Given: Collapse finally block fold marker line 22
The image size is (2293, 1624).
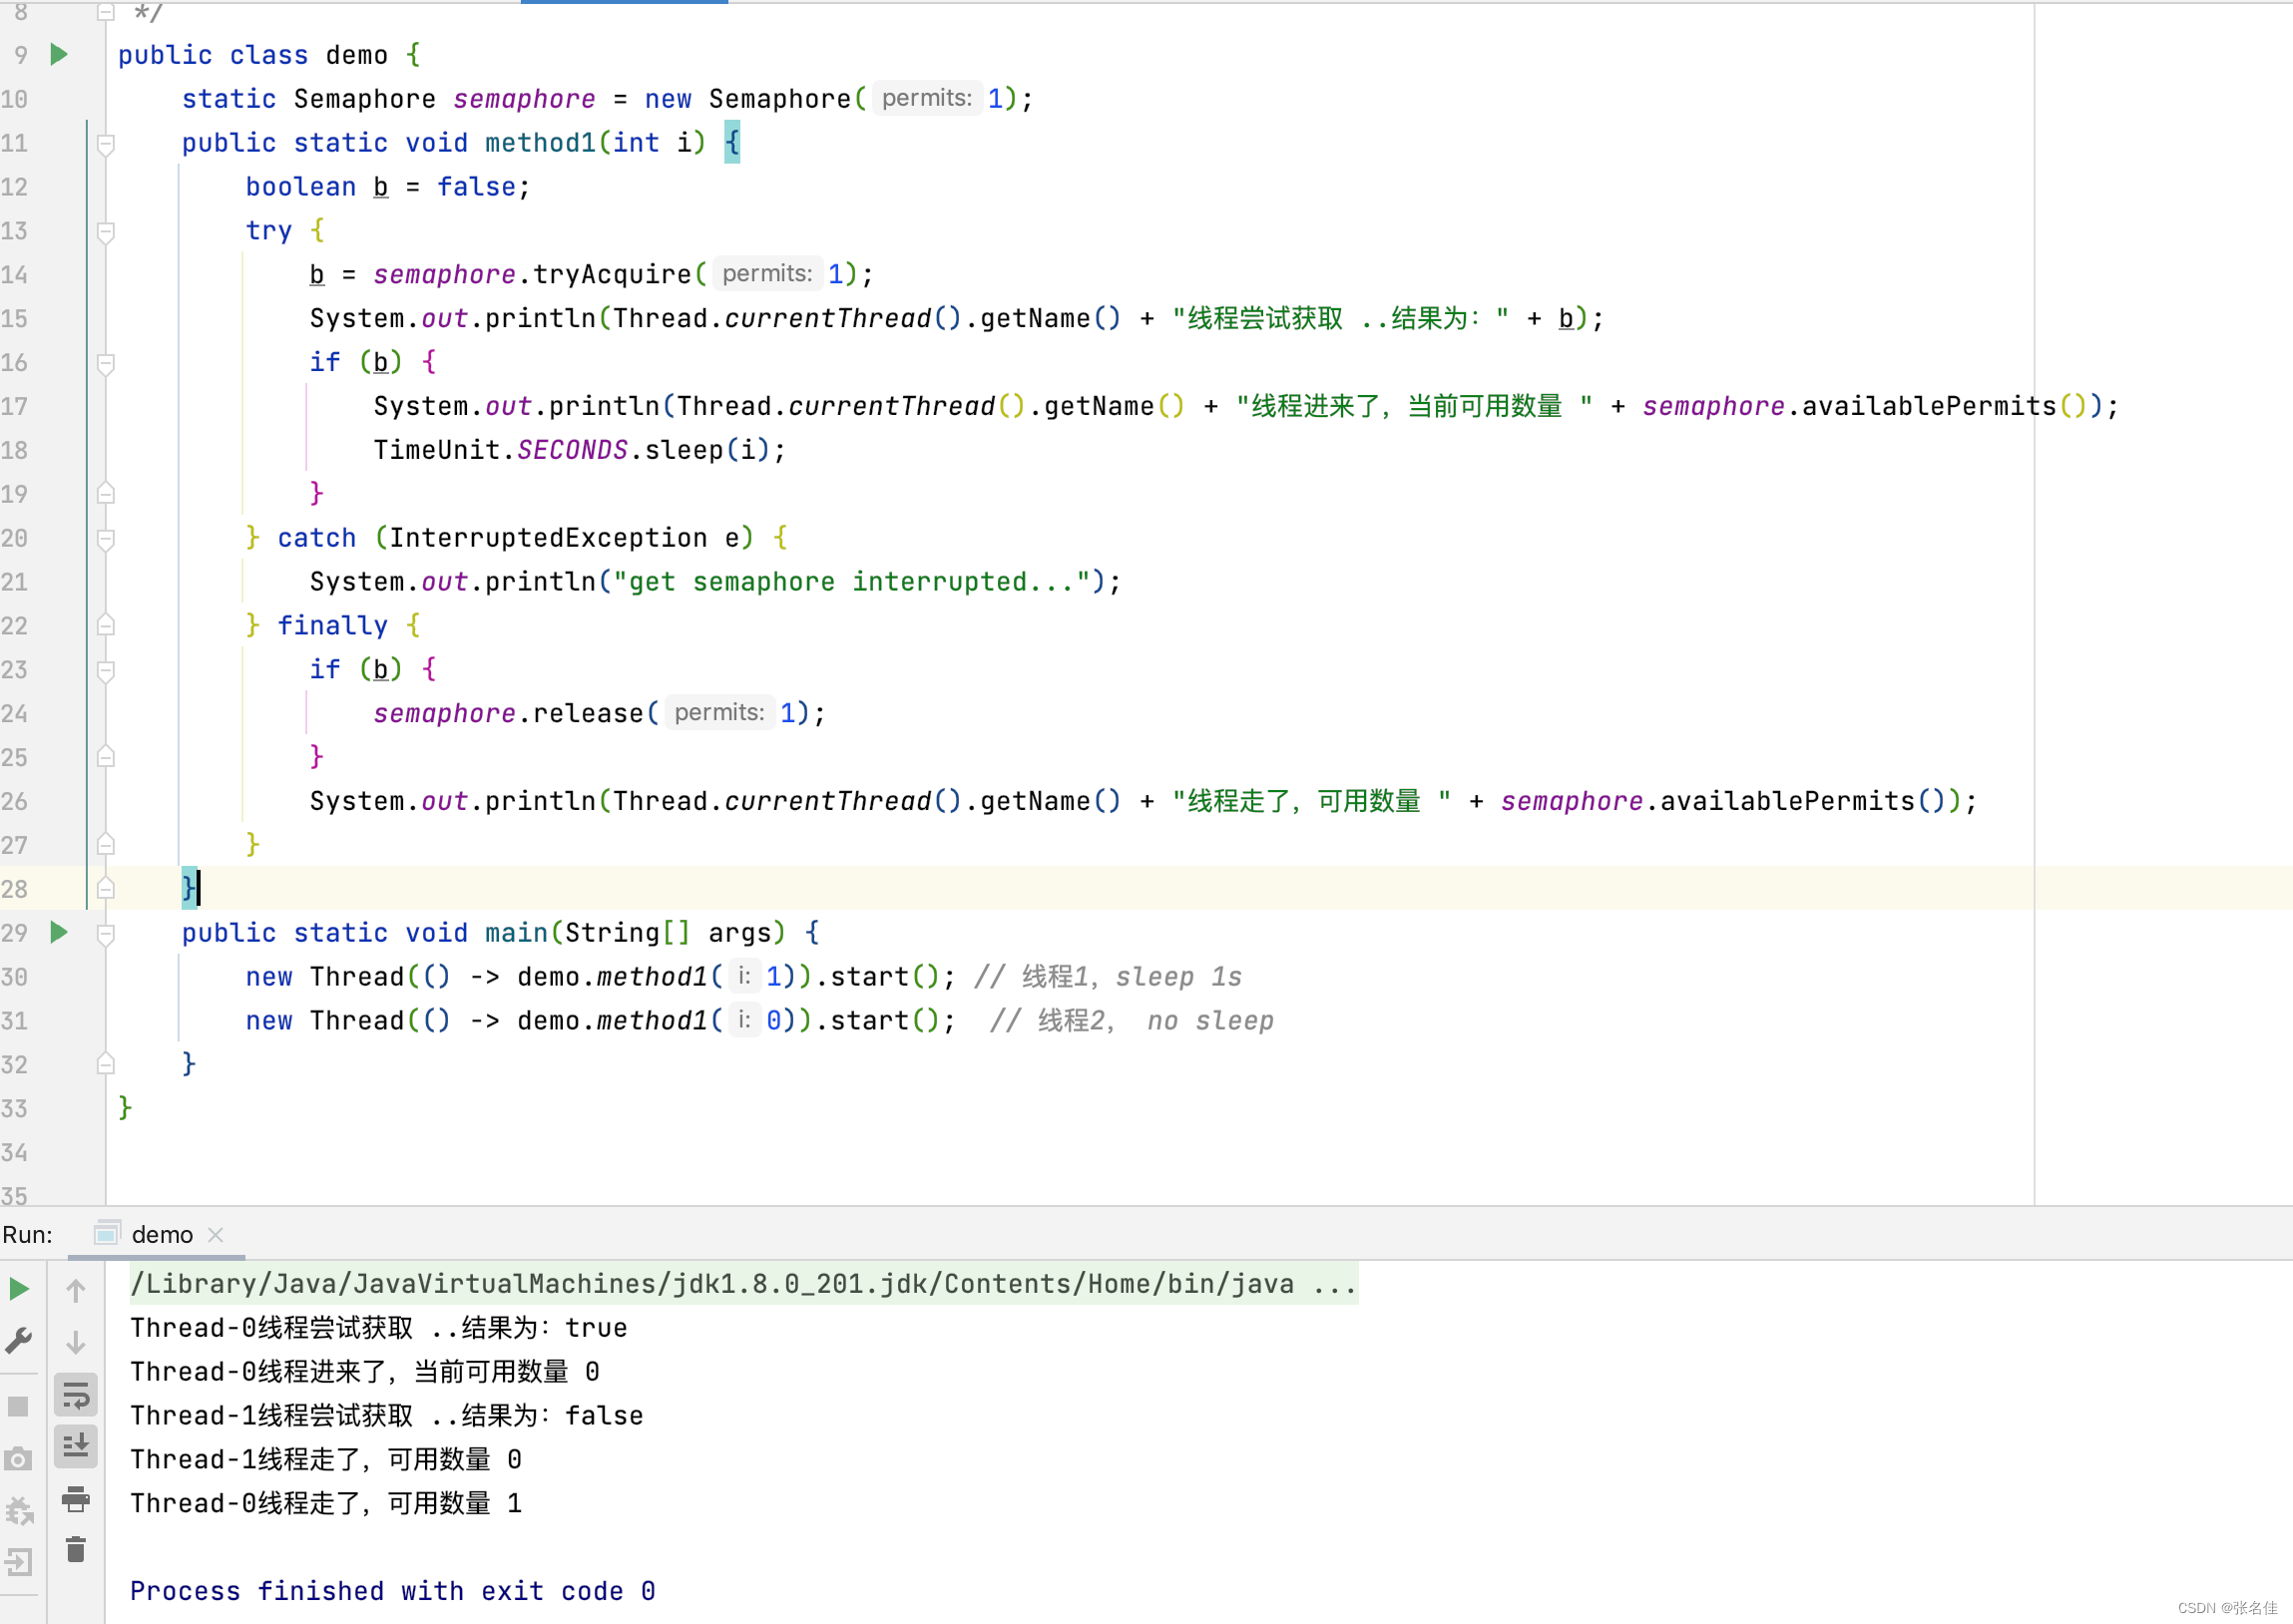Looking at the screenshot, I should coord(105,626).
